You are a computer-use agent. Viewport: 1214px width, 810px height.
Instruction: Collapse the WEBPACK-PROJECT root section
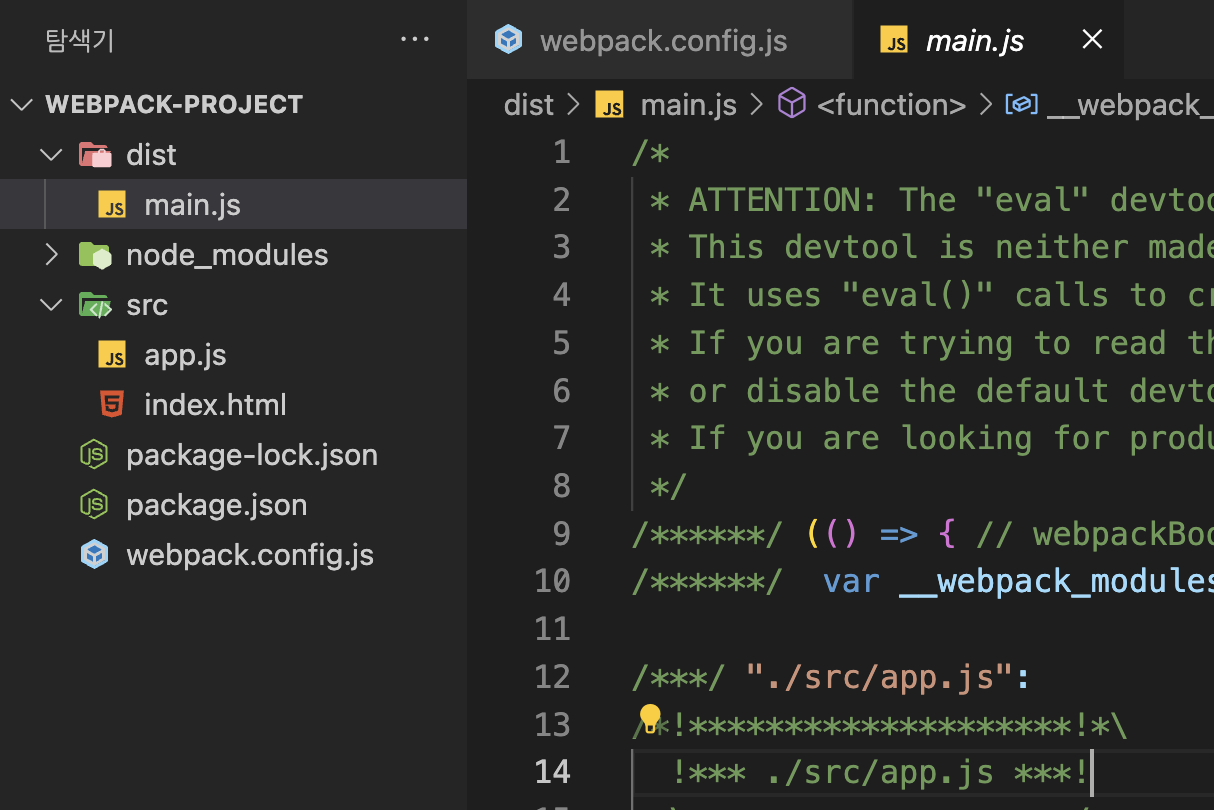[x=22, y=105]
